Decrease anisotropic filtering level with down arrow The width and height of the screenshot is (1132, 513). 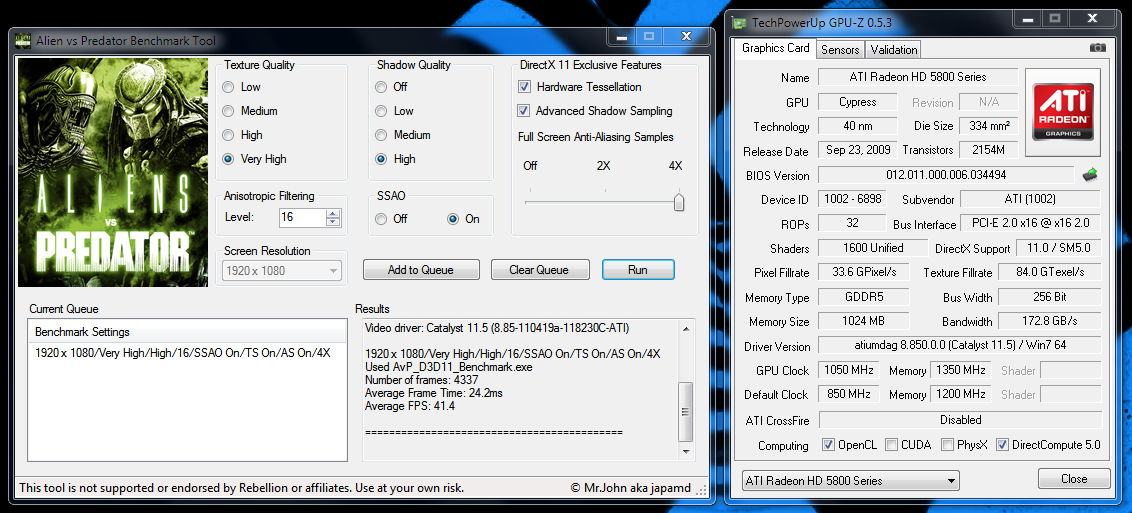click(332, 222)
